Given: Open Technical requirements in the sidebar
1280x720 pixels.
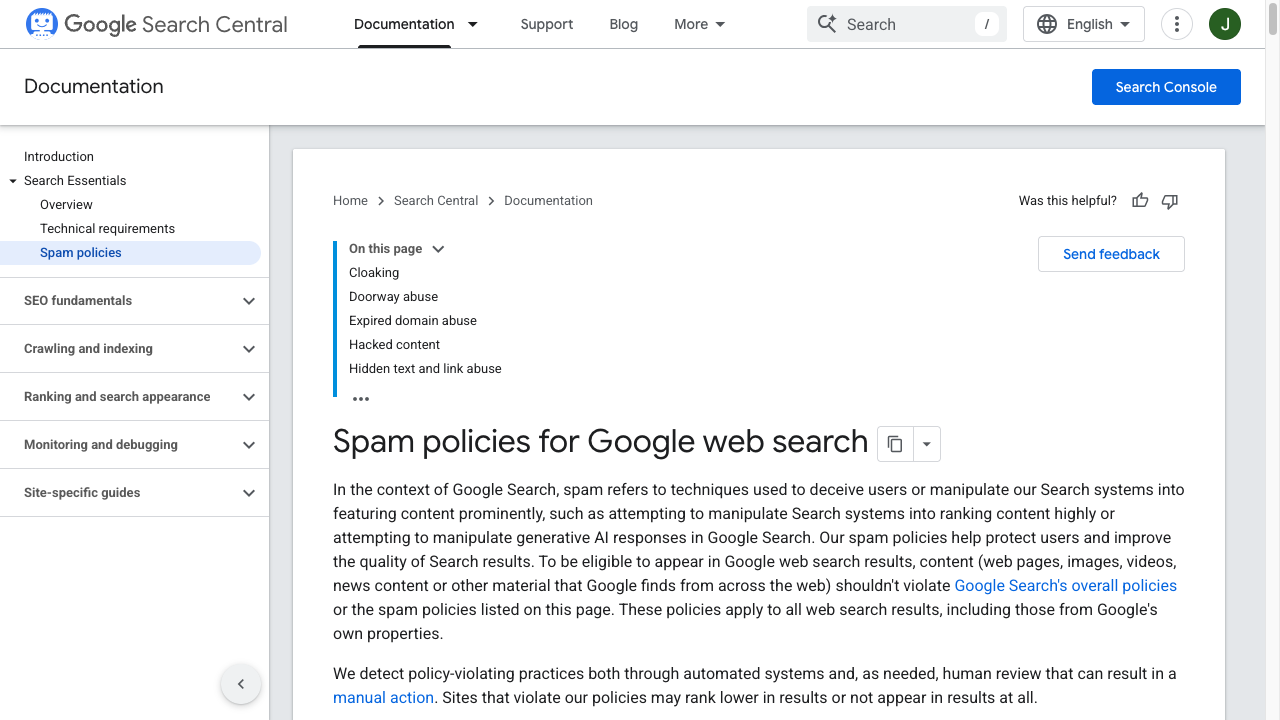Looking at the screenshot, I should tap(107, 229).
